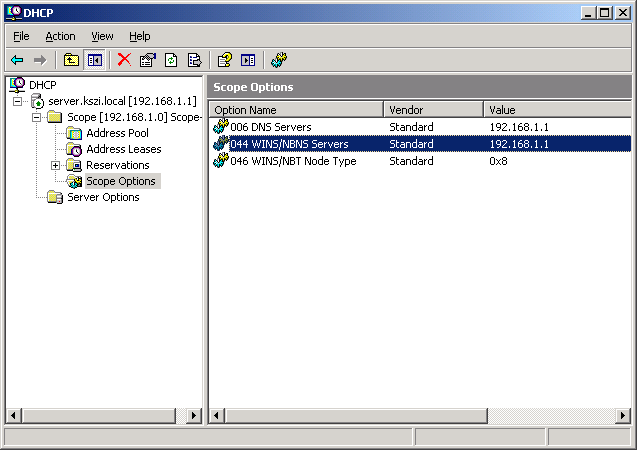Click the Scope folder icon in tree
The width and height of the screenshot is (637, 450).
coord(54,117)
